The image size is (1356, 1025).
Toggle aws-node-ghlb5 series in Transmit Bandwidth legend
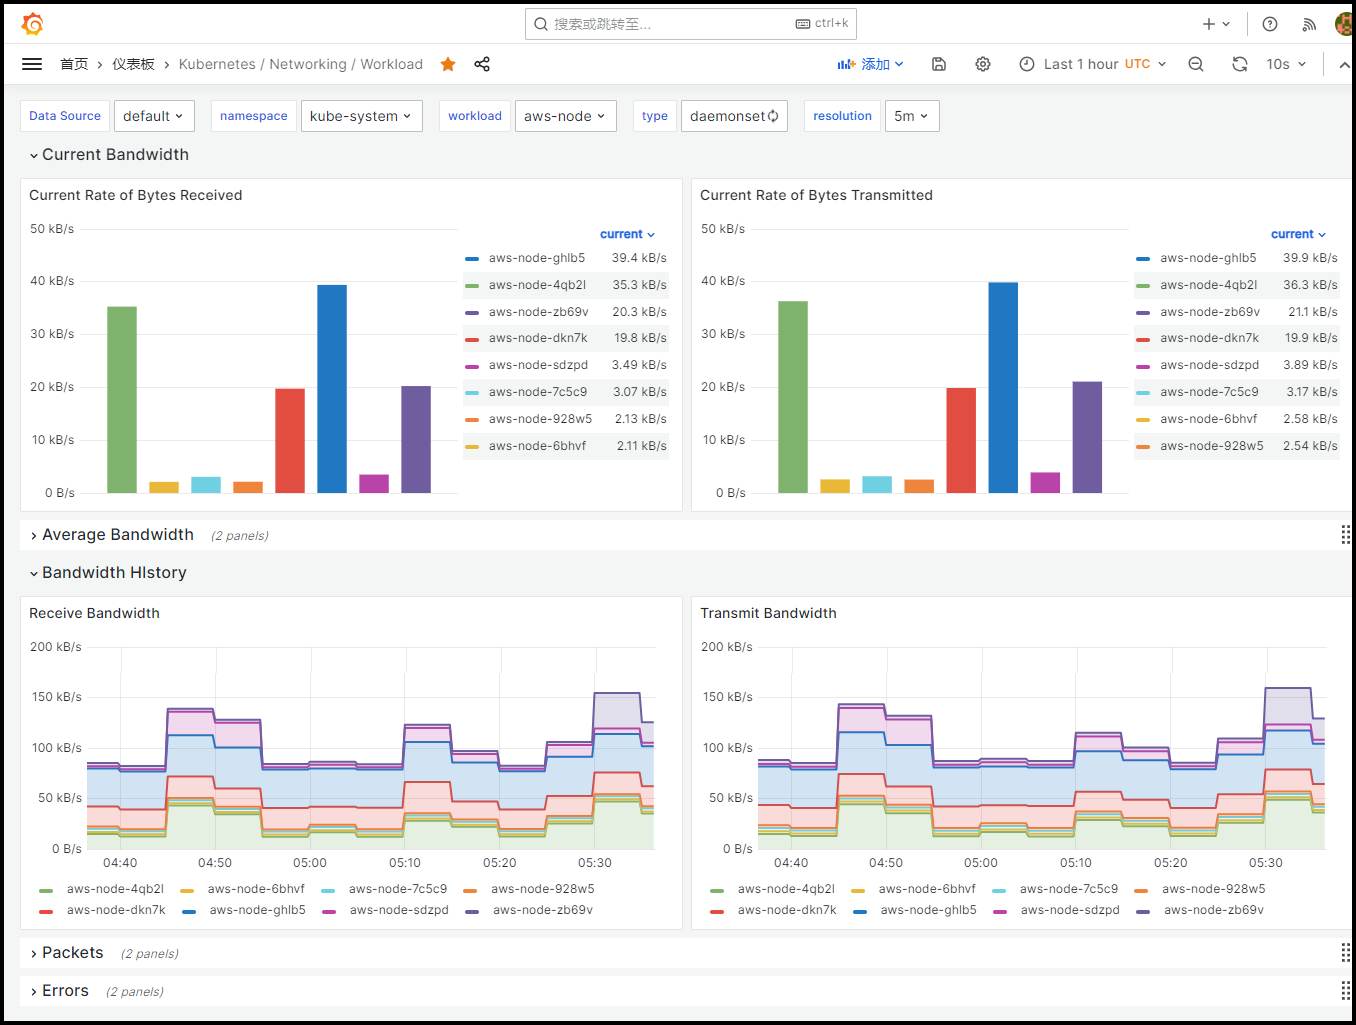(928, 910)
